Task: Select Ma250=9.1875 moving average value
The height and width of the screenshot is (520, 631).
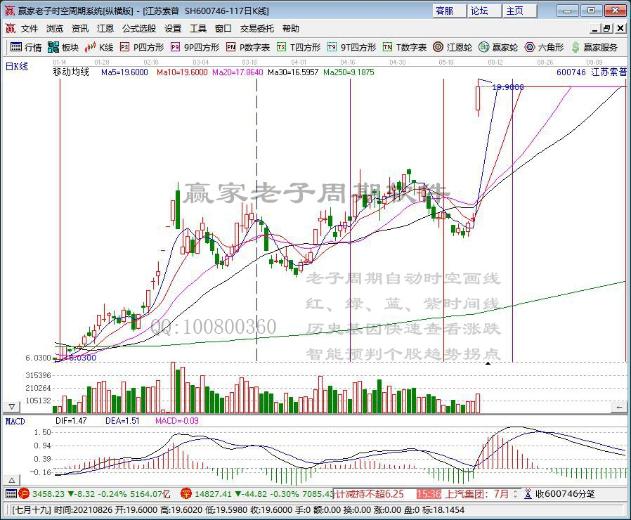Action: pos(349,72)
